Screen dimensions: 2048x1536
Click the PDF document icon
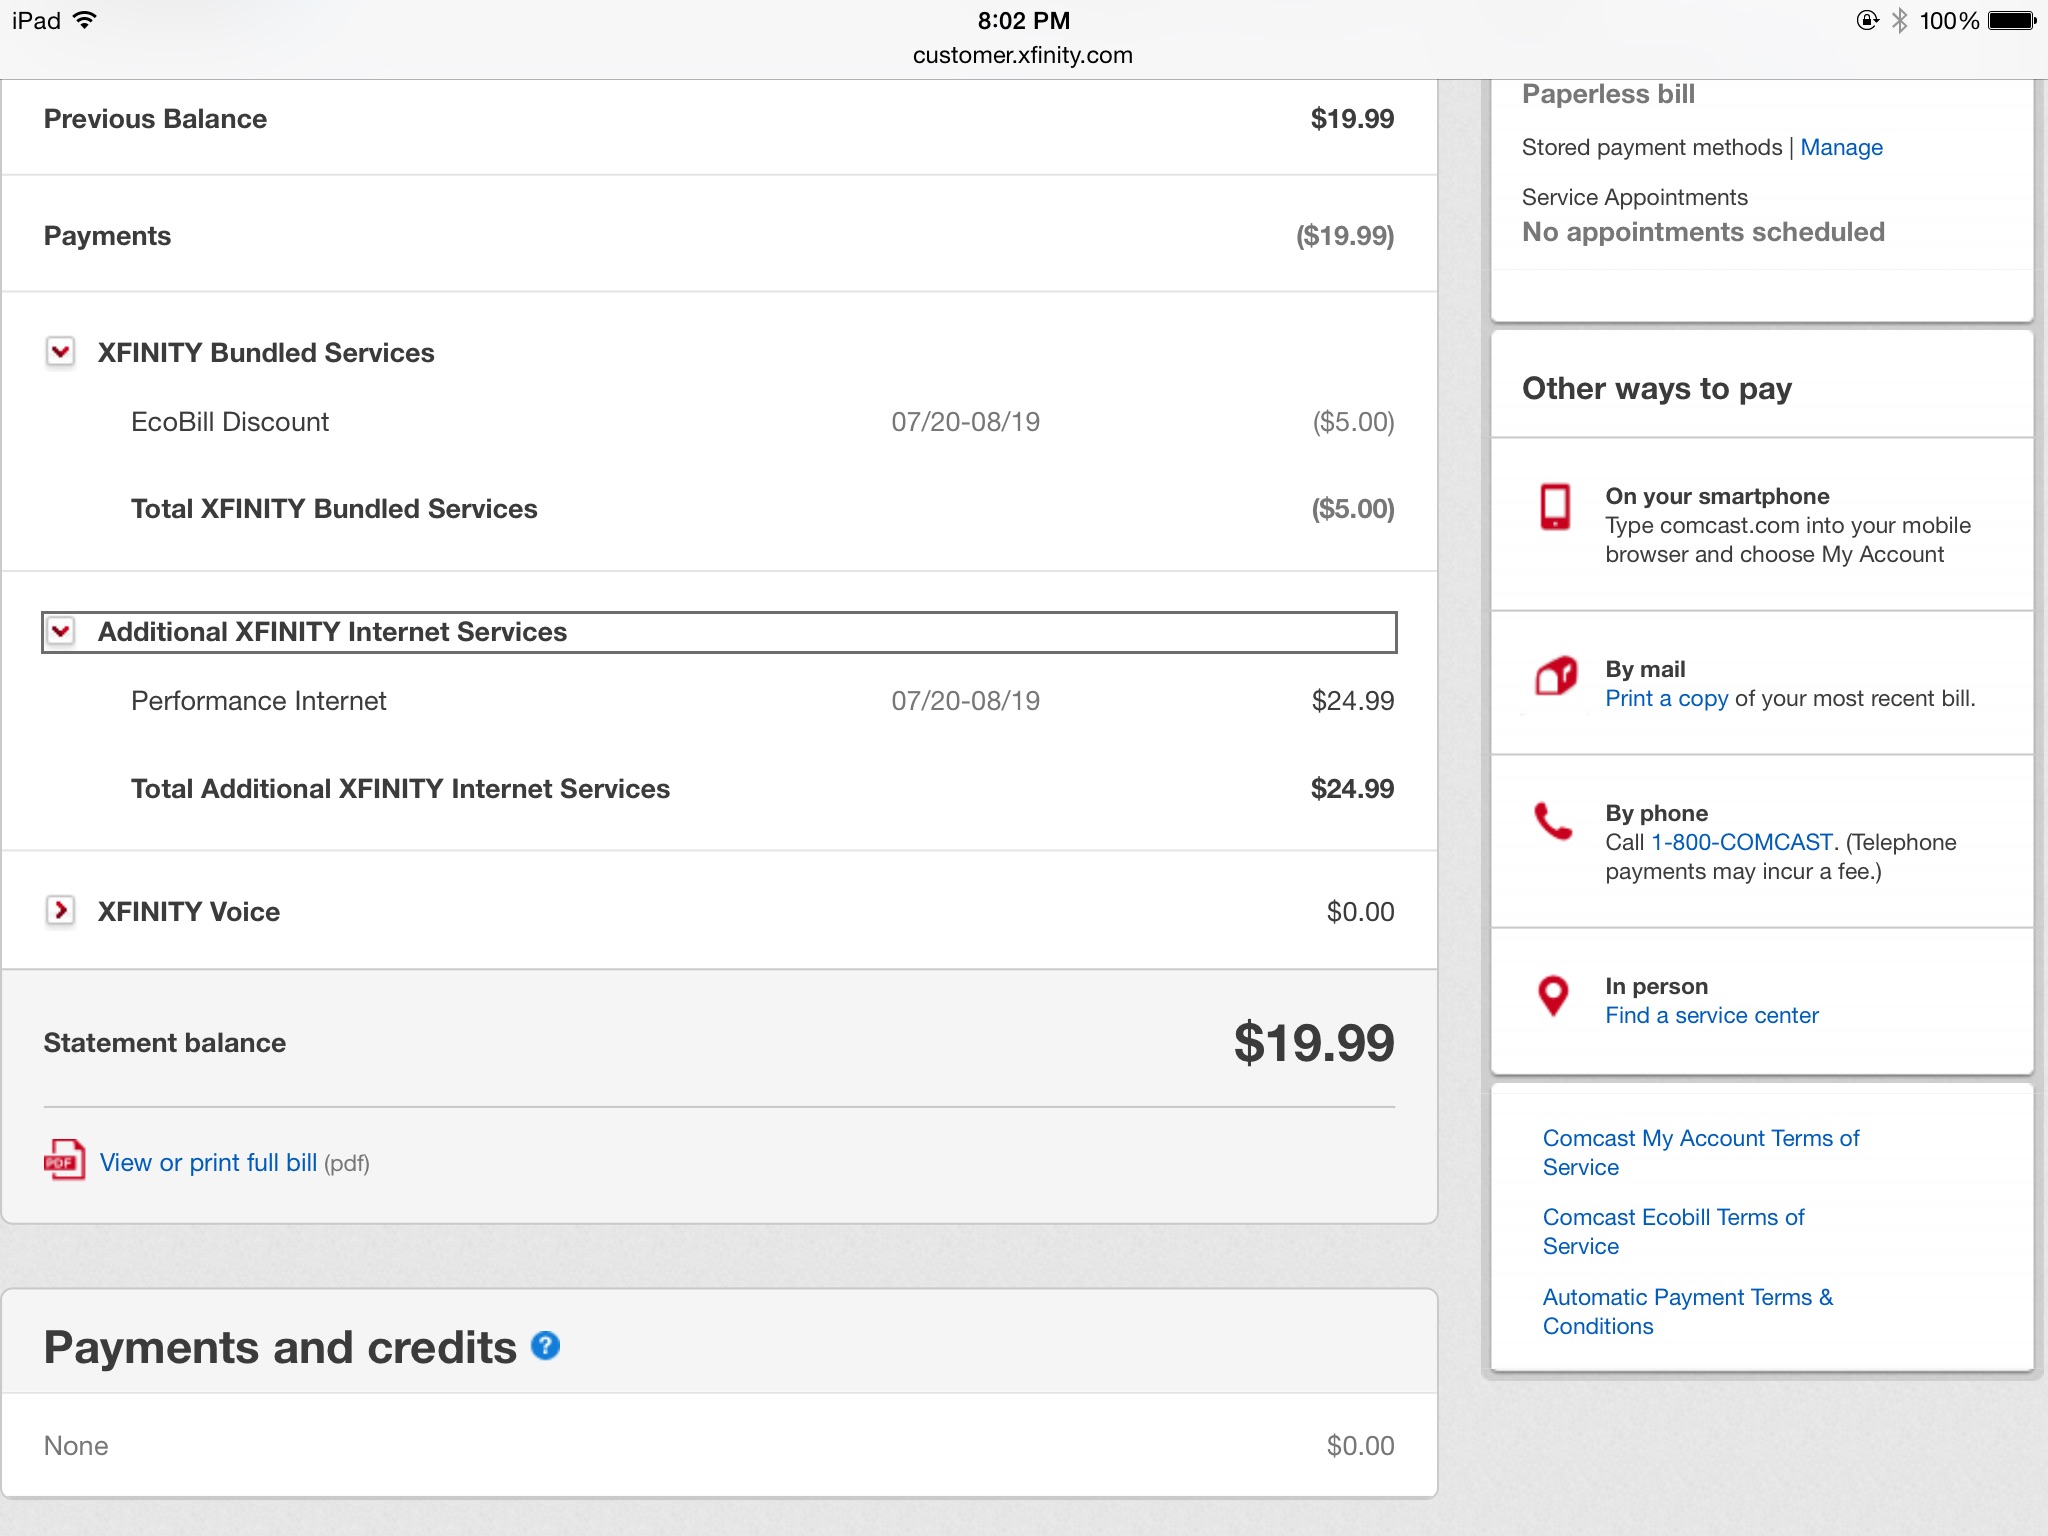pos(64,1161)
